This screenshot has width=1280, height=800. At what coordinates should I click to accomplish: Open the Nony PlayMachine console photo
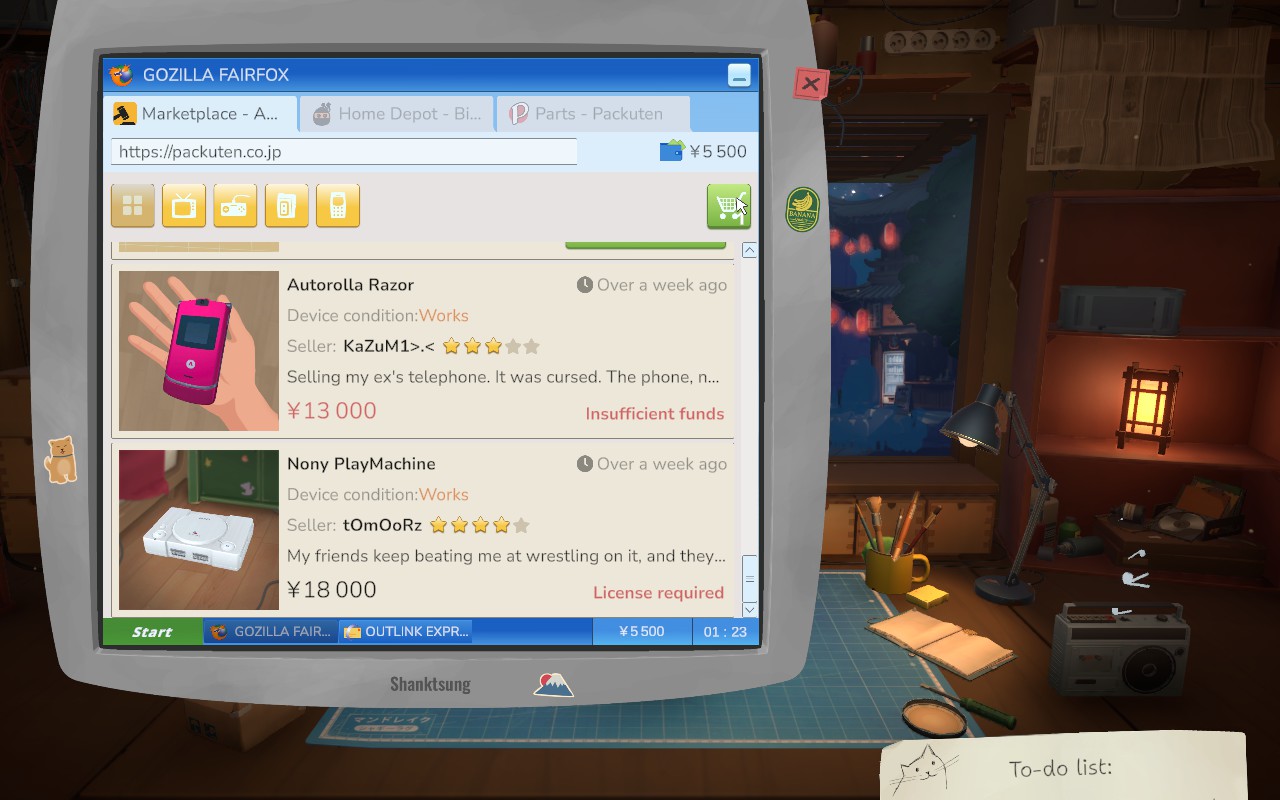(199, 530)
